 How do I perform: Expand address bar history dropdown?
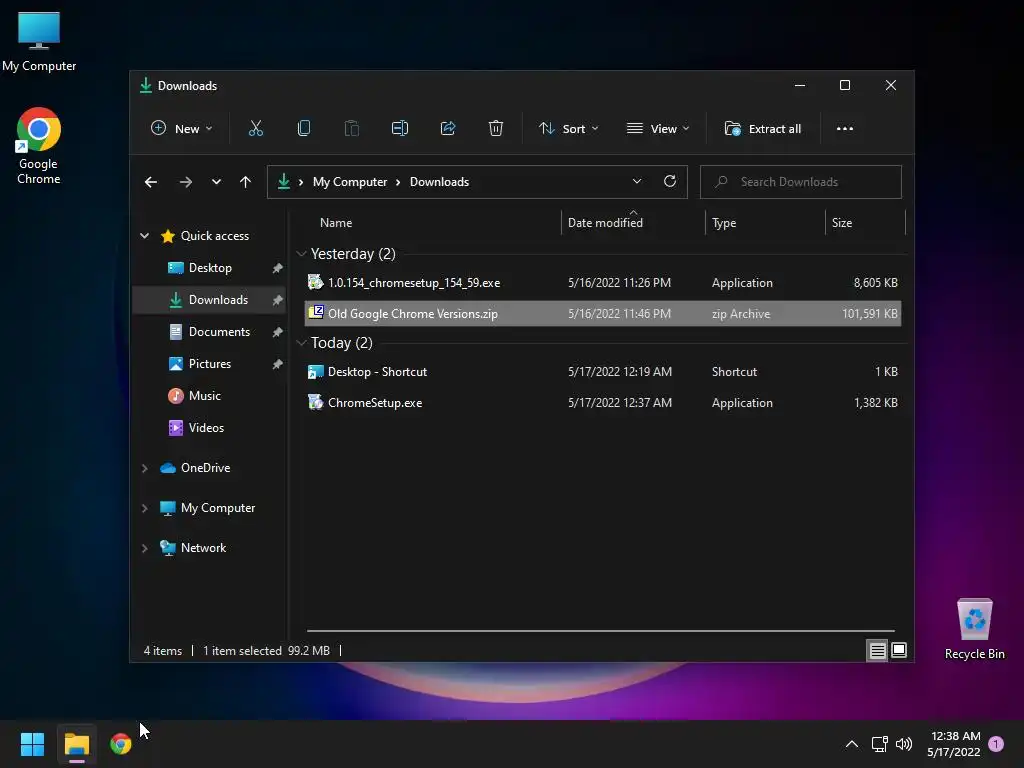637,182
